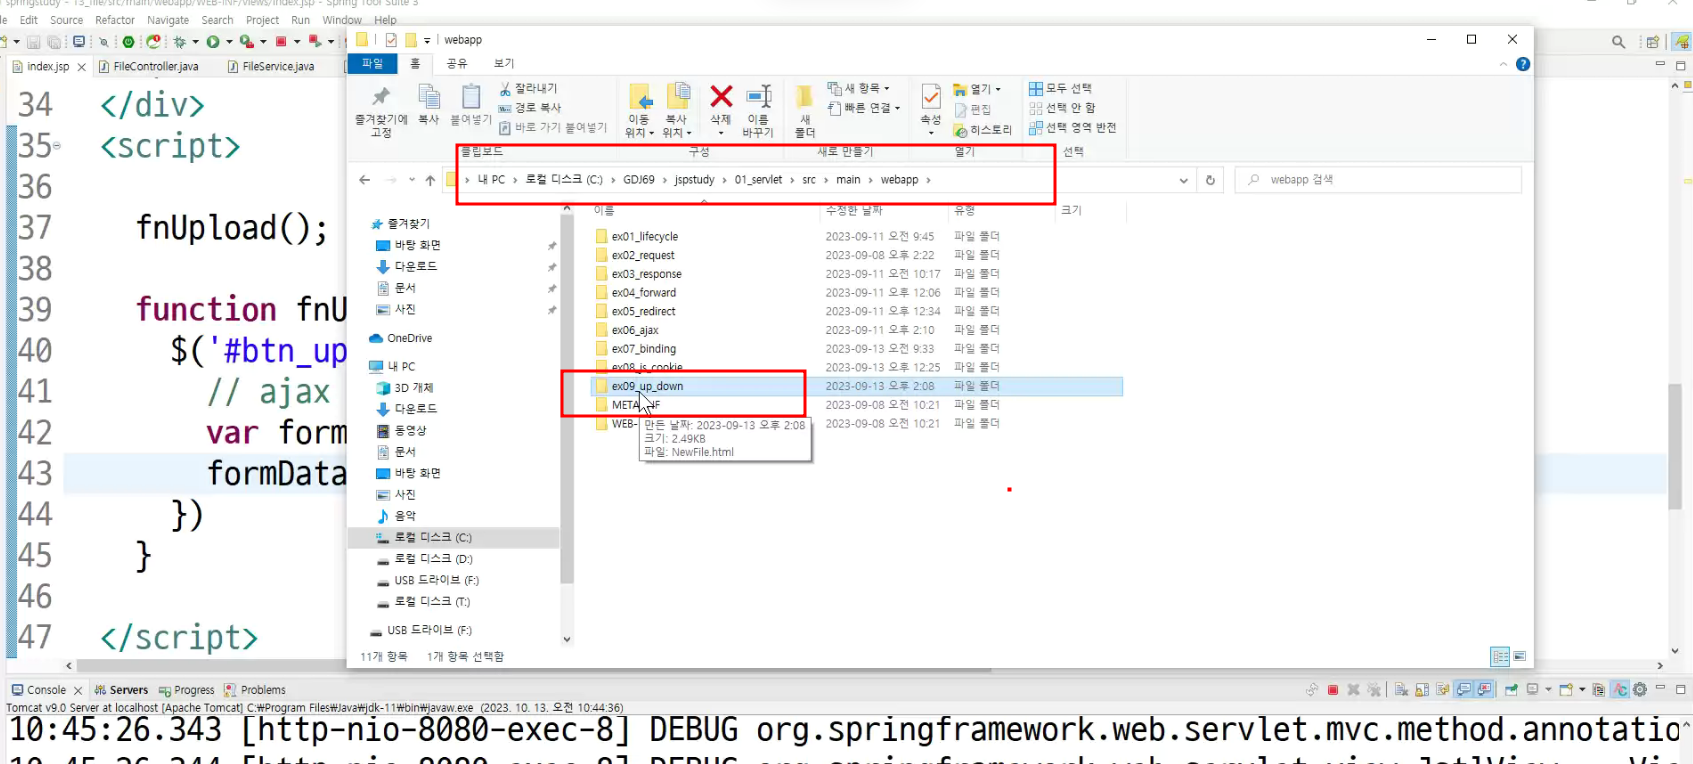Open the FileController.java editor tab
The height and width of the screenshot is (764, 1693).
click(x=156, y=67)
